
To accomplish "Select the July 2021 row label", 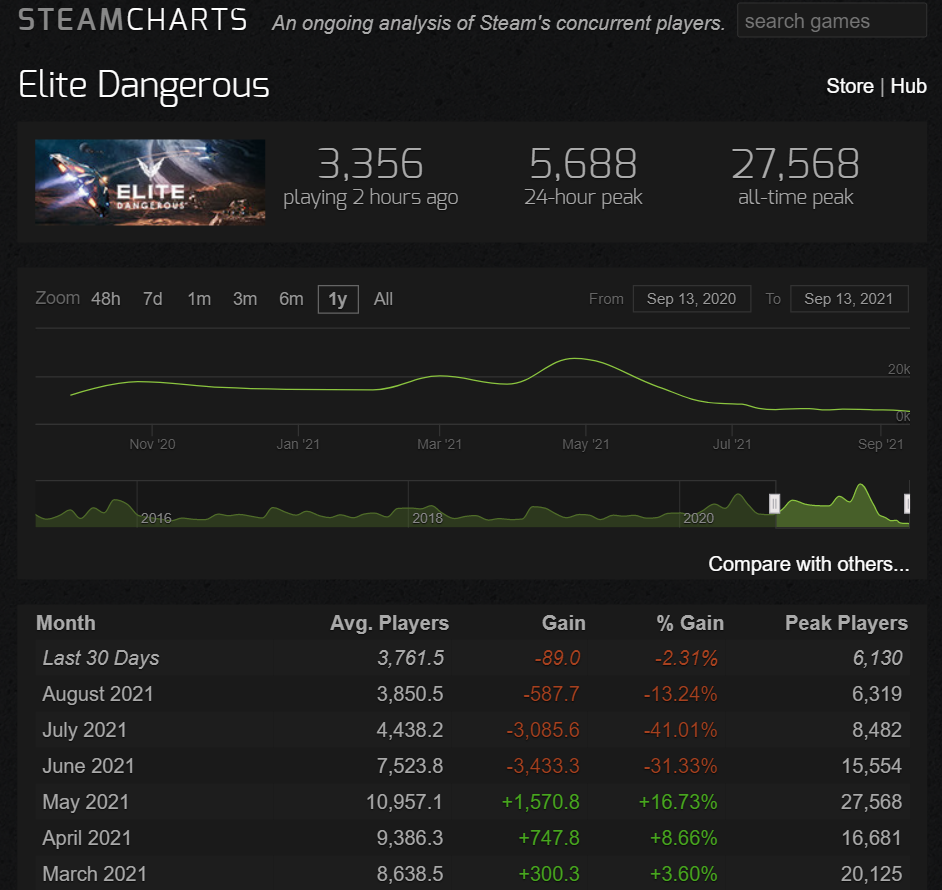I will point(85,730).
